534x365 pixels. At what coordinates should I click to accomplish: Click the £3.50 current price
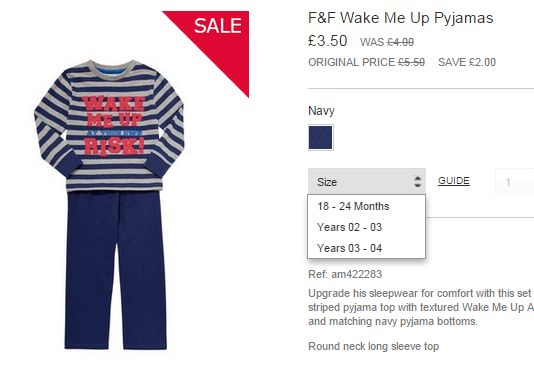click(x=328, y=41)
